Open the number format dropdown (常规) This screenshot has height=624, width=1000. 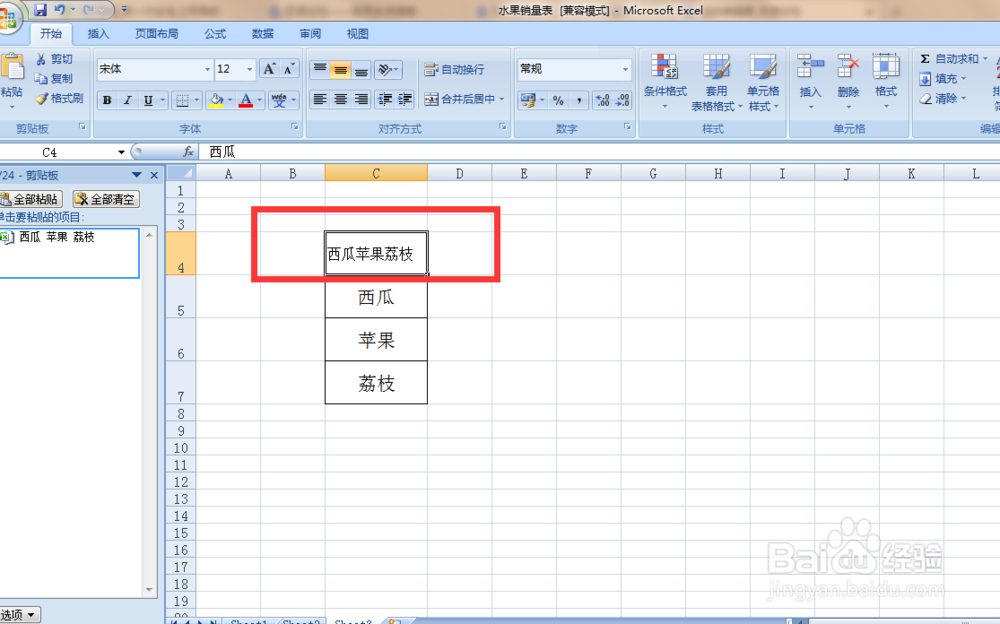click(625, 69)
